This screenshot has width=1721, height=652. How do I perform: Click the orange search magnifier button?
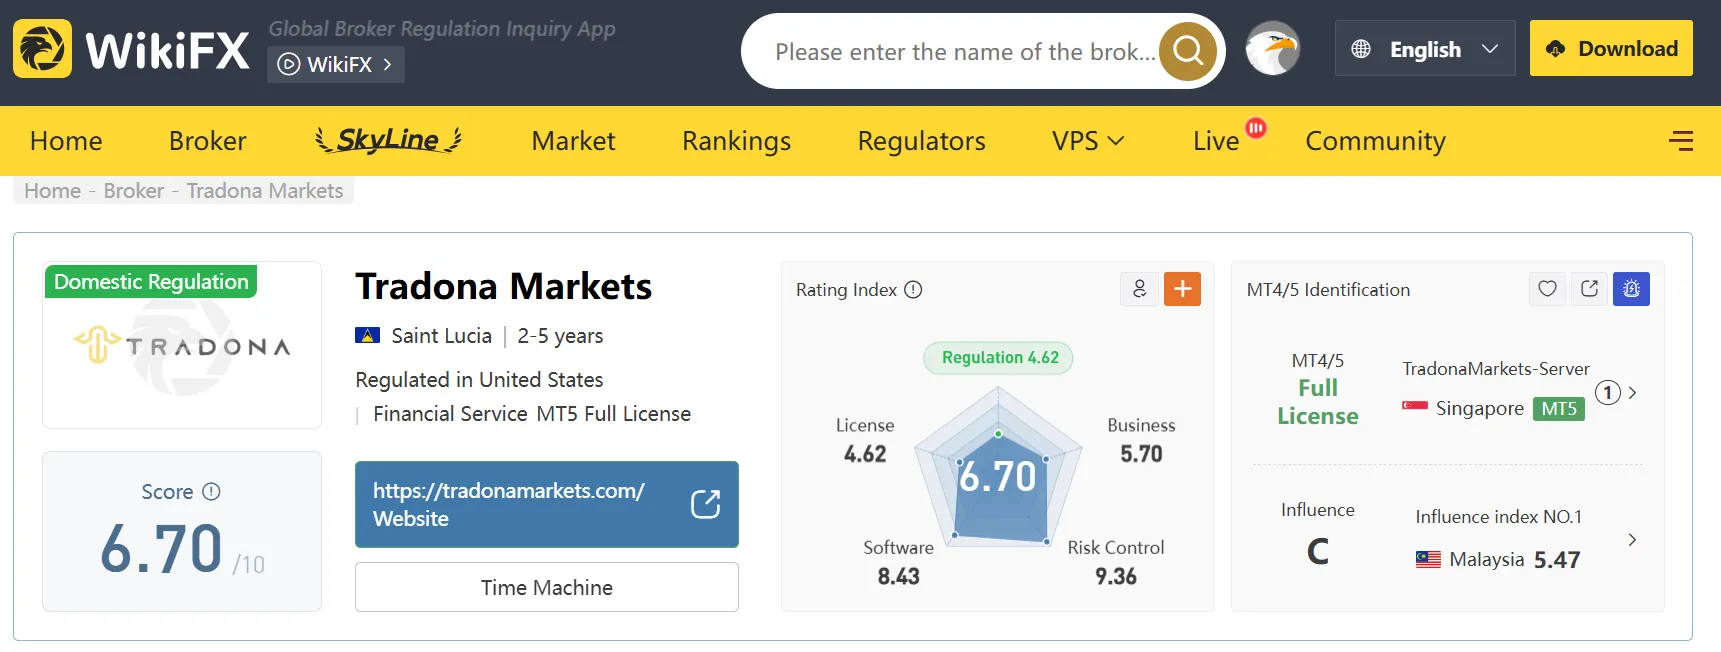(x=1188, y=50)
